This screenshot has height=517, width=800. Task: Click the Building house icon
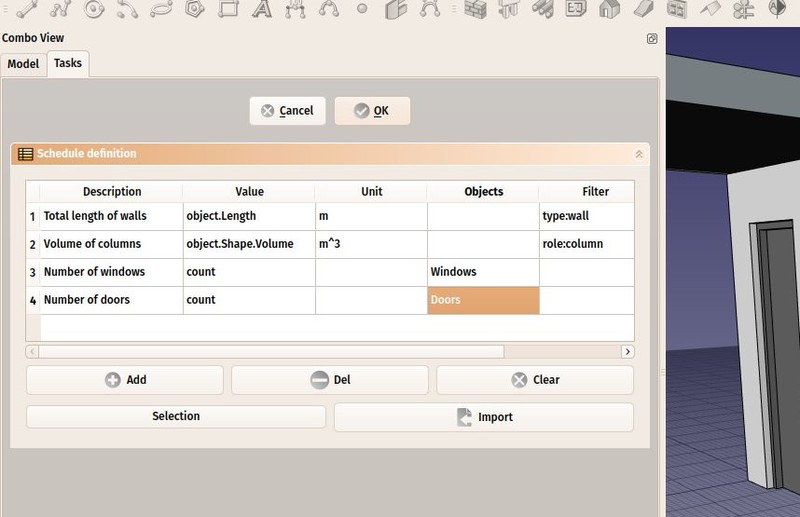click(x=609, y=9)
